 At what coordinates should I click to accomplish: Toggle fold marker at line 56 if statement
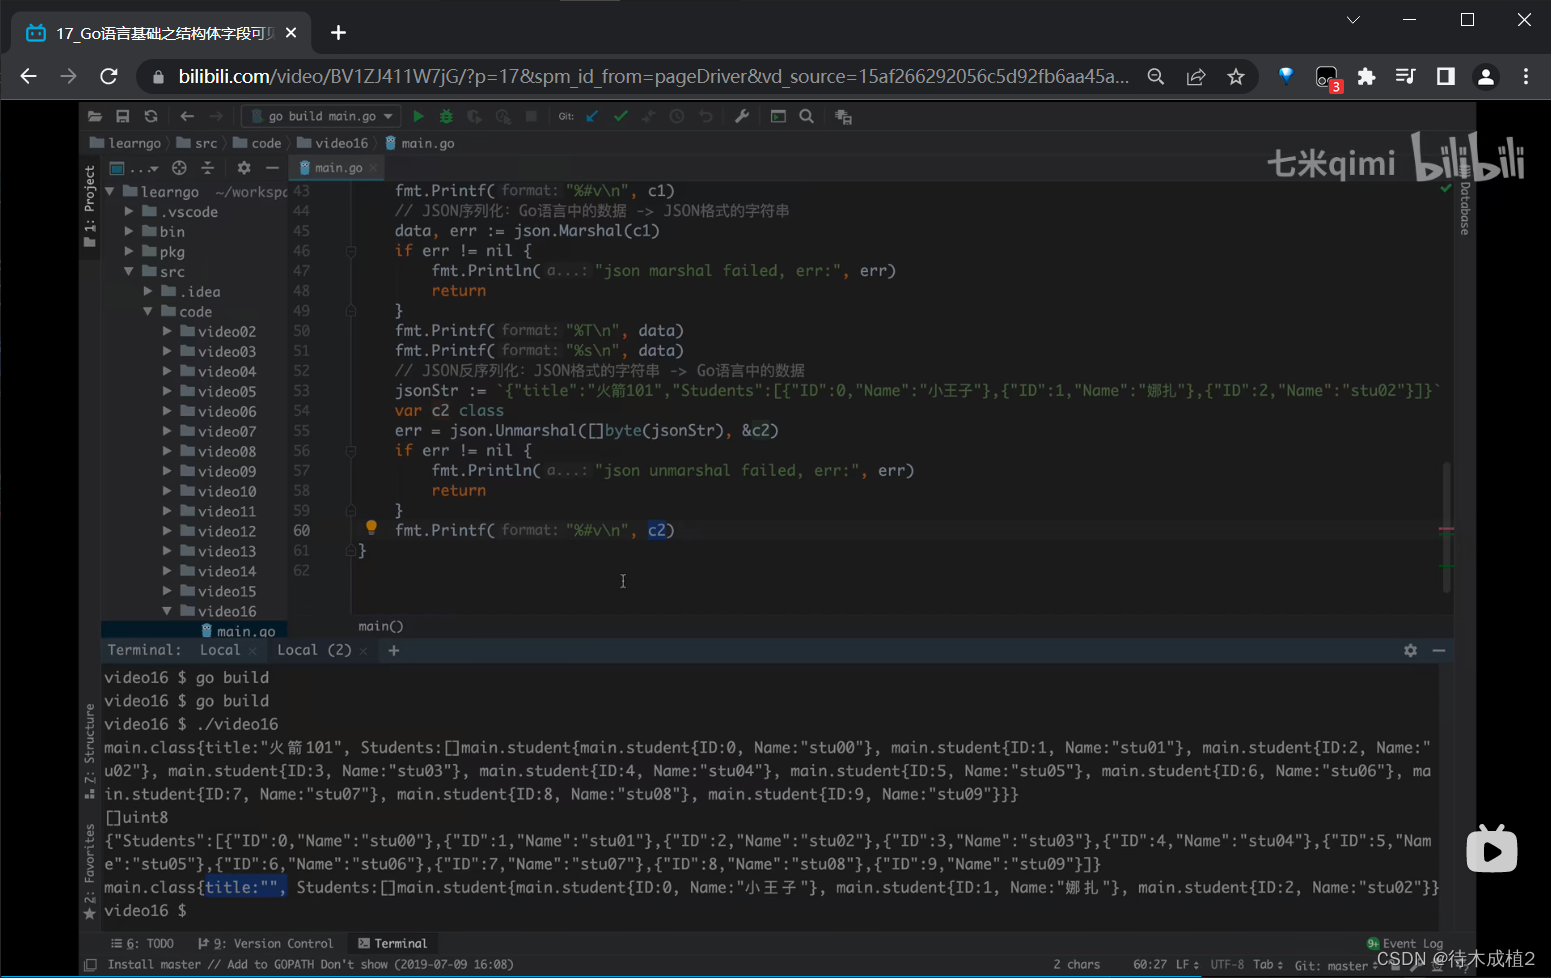tap(351, 451)
